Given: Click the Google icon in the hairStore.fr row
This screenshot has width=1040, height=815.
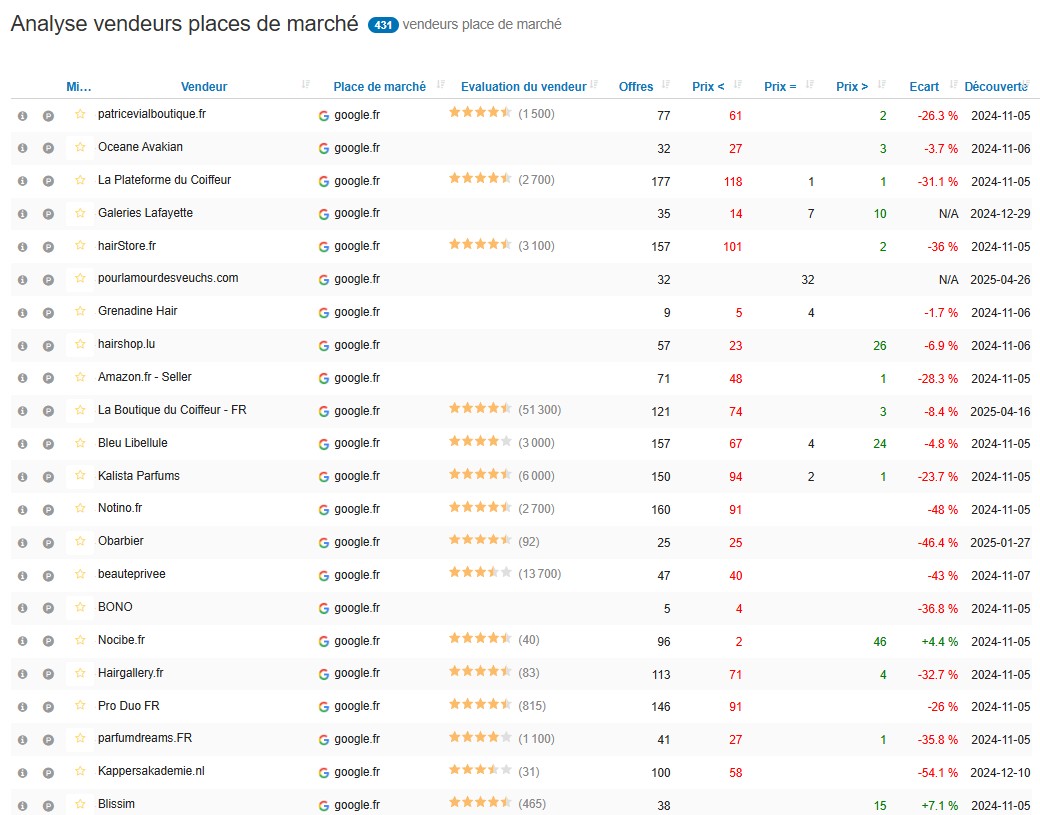Looking at the screenshot, I should coord(324,247).
